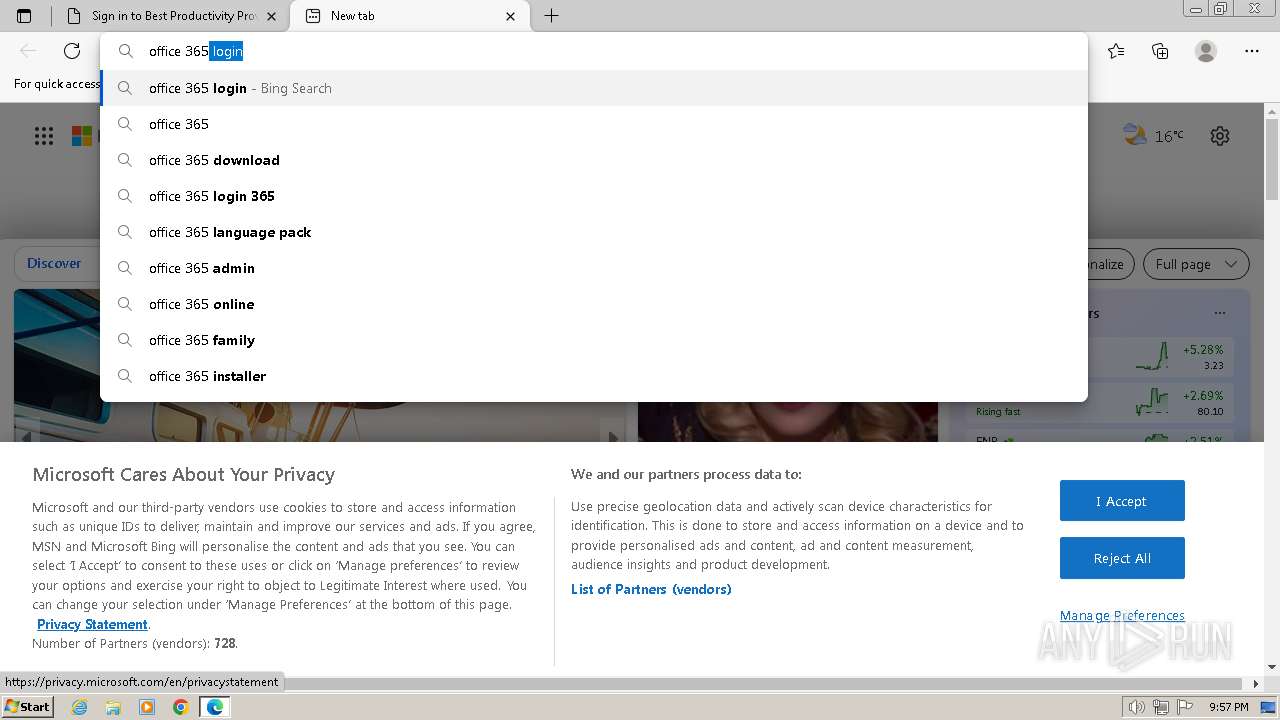Launch Google Chrome from the taskbar
The height and width of the screenshot is (720, 1280).
point(180,707)
